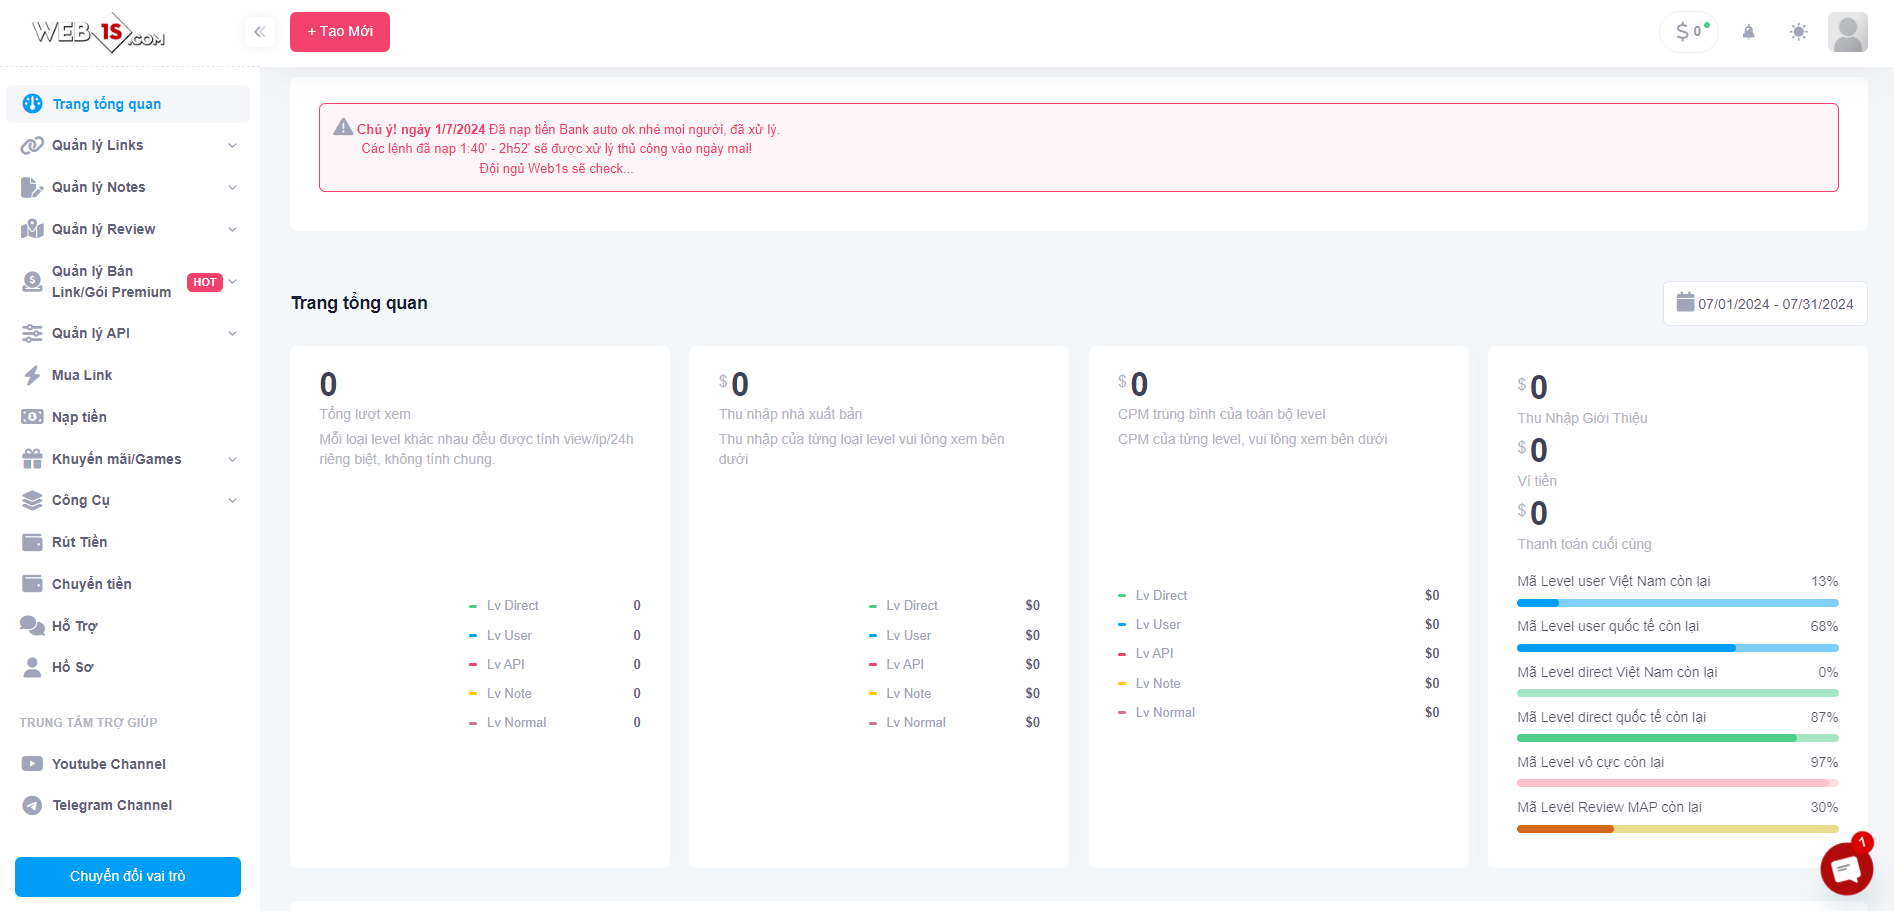Click Mã Level direct Việt Nam progress bar
Screen dimensions: 1894x911
click(1678, 693)
